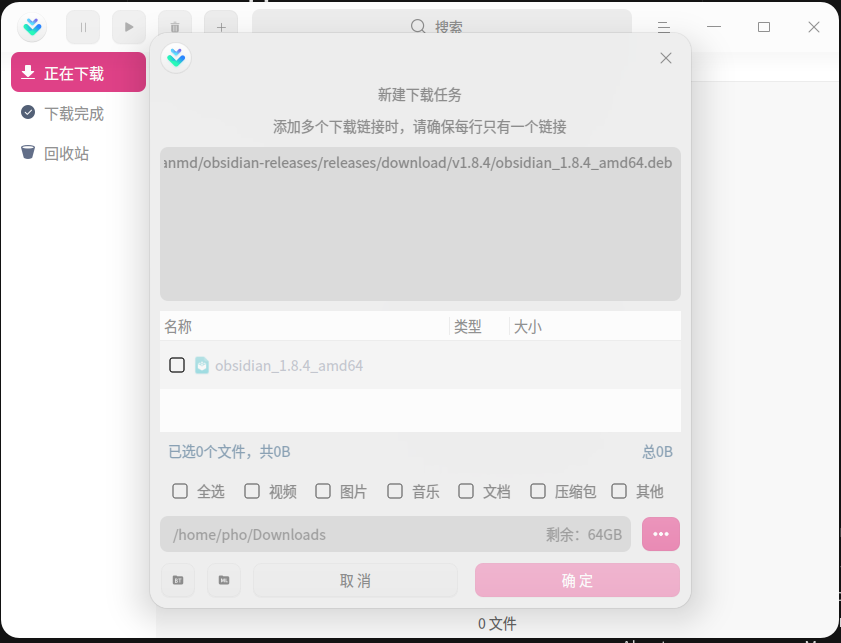Click the metalink file icon button
Screen dimensions: 841x643
click(x=224, y=580)
